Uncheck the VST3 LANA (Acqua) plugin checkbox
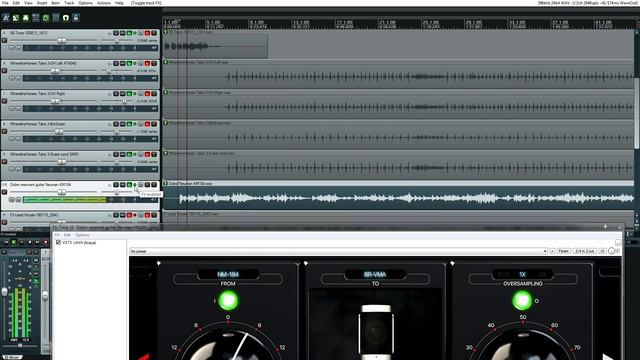 tap(58, 242)
